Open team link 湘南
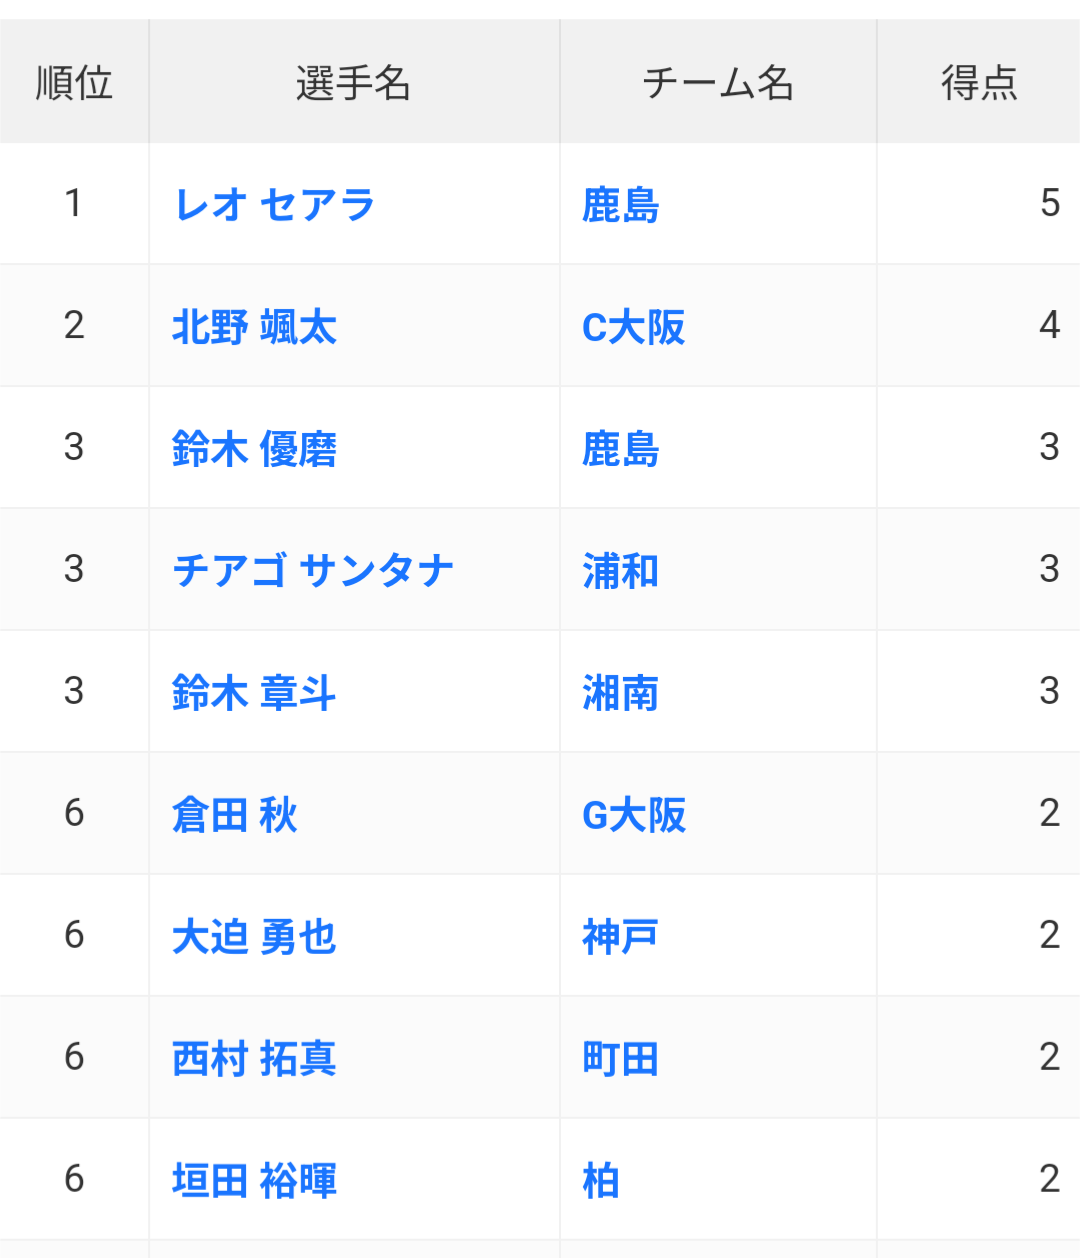The height and width of the screenshot is (1258, 1080). [620, 693]
